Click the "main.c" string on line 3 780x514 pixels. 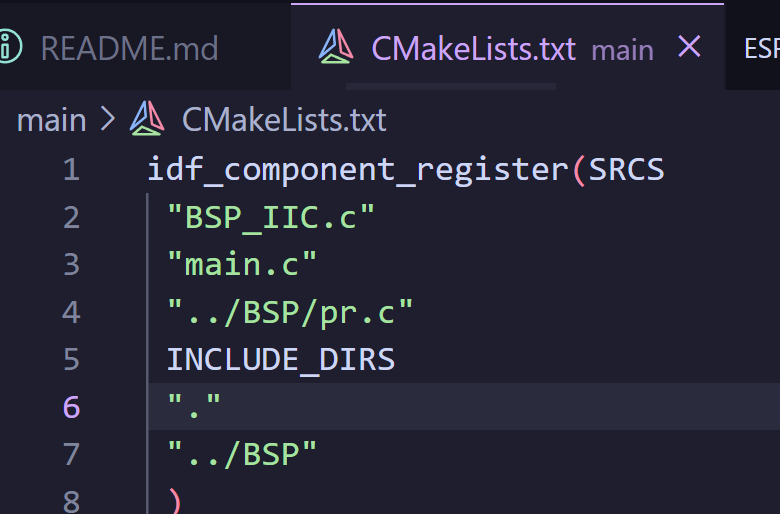[x=242, y=264]
